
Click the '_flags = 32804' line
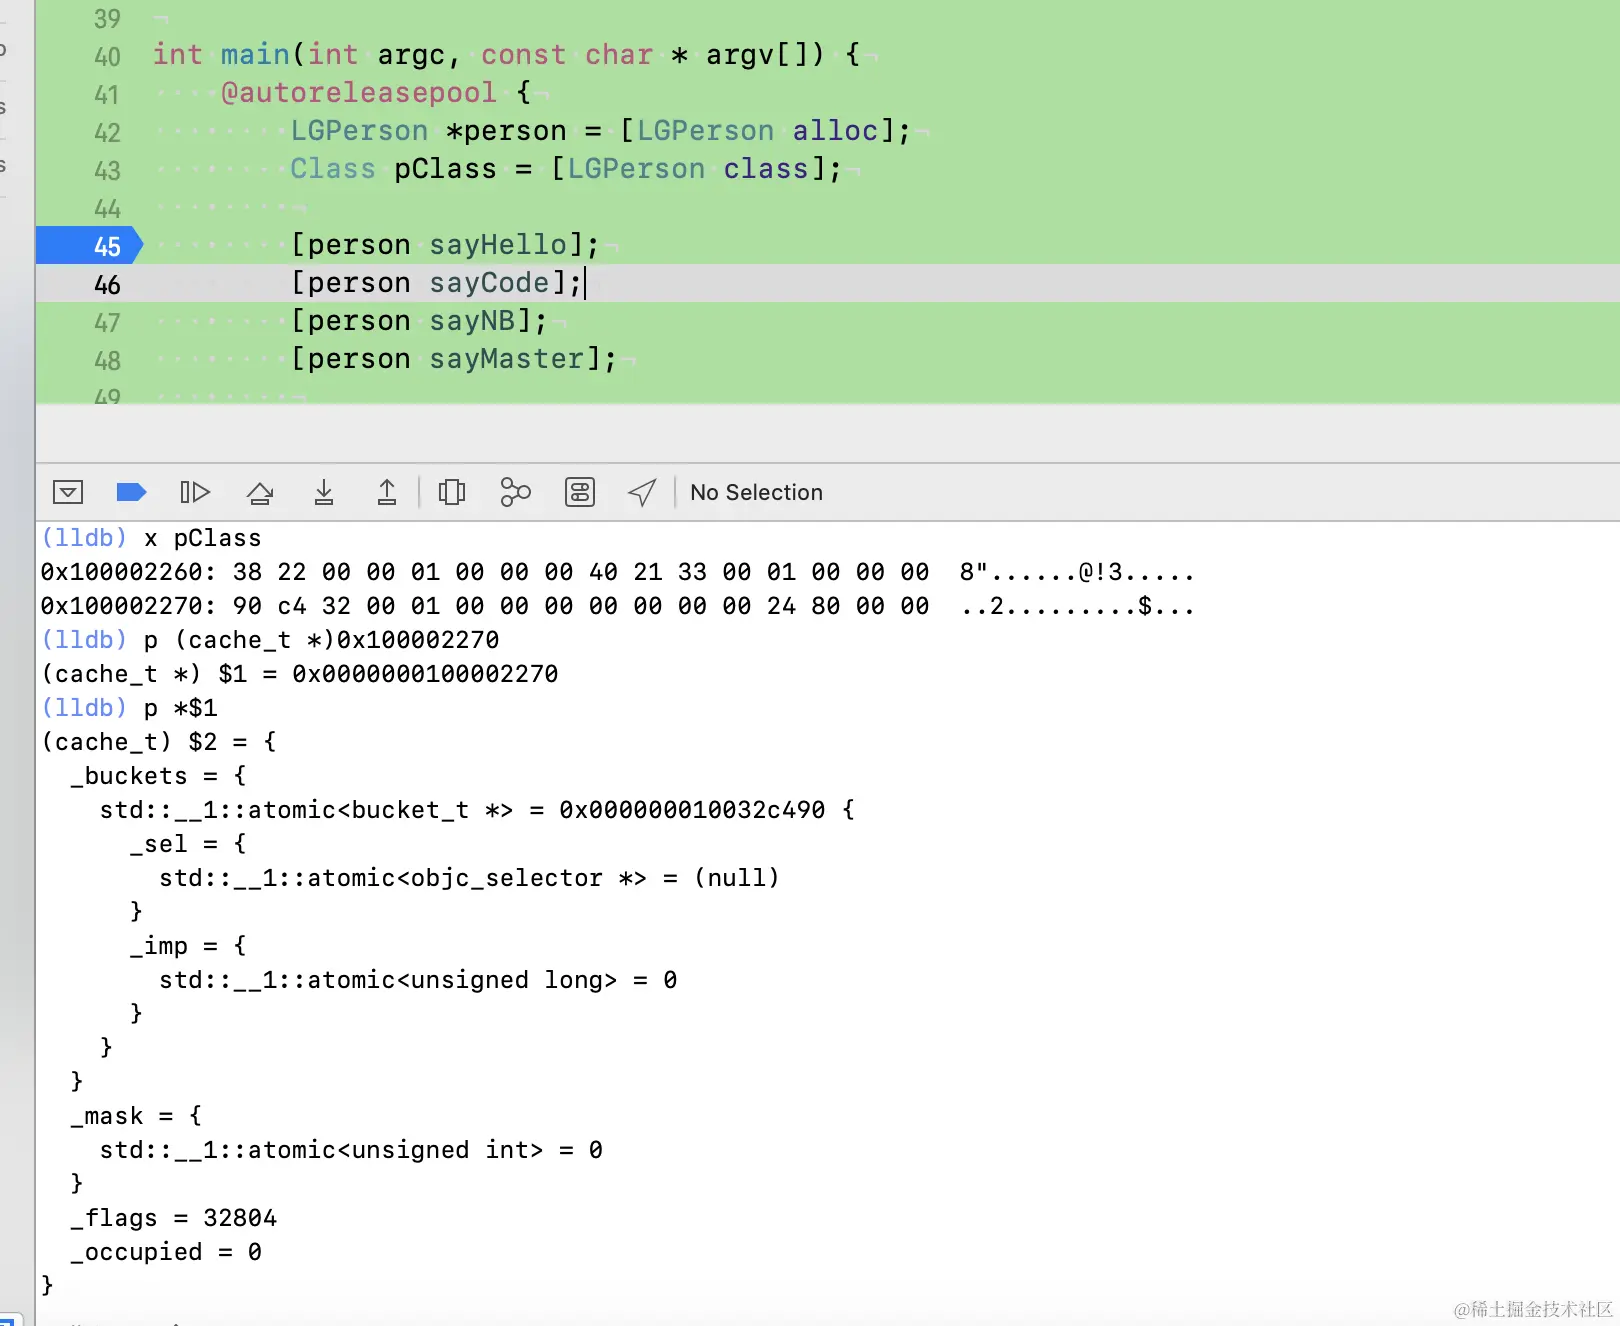pos(173,1218)
